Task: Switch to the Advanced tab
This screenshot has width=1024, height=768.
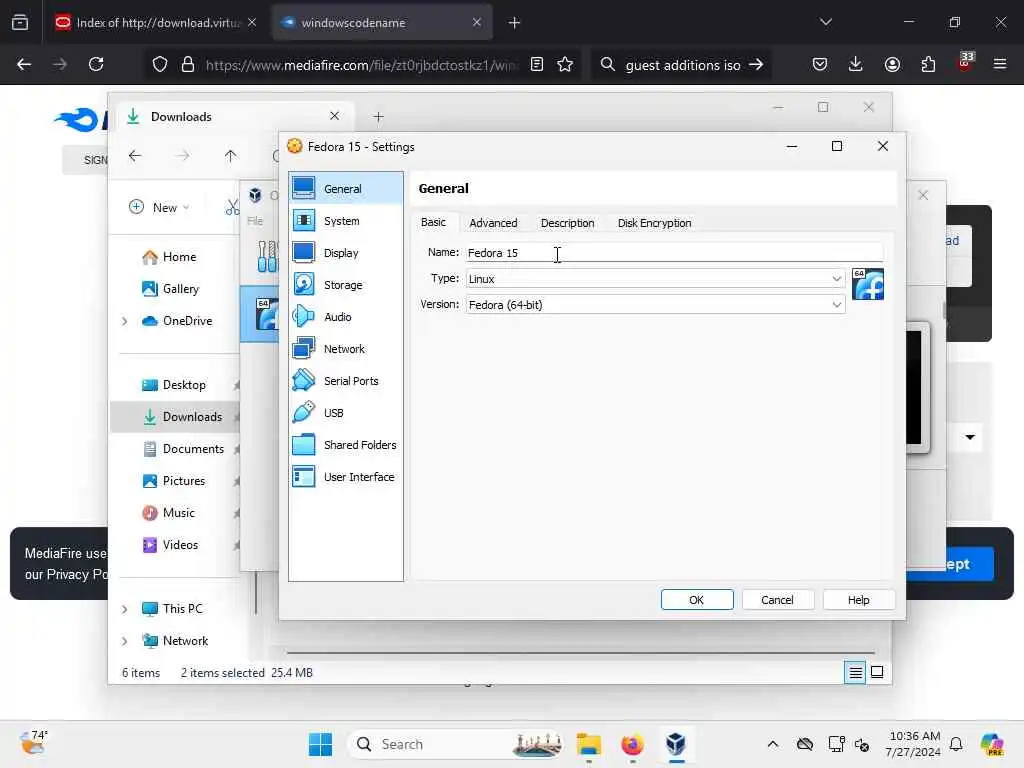Action: 493,223
